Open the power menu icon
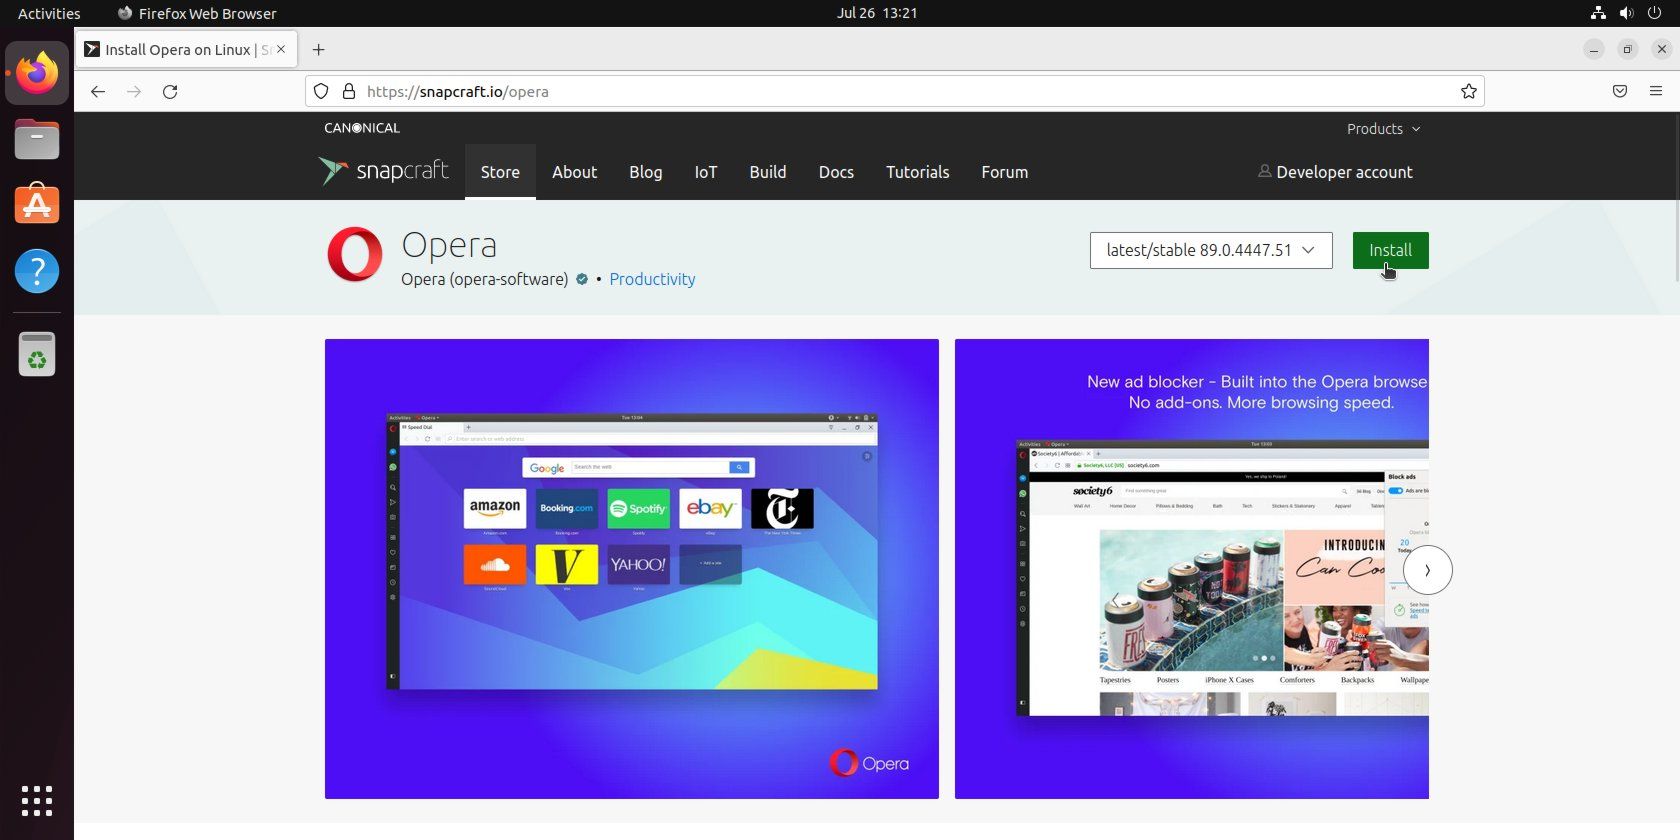This screenshot has height=840, width=1680. click(x=1654, y=13)
